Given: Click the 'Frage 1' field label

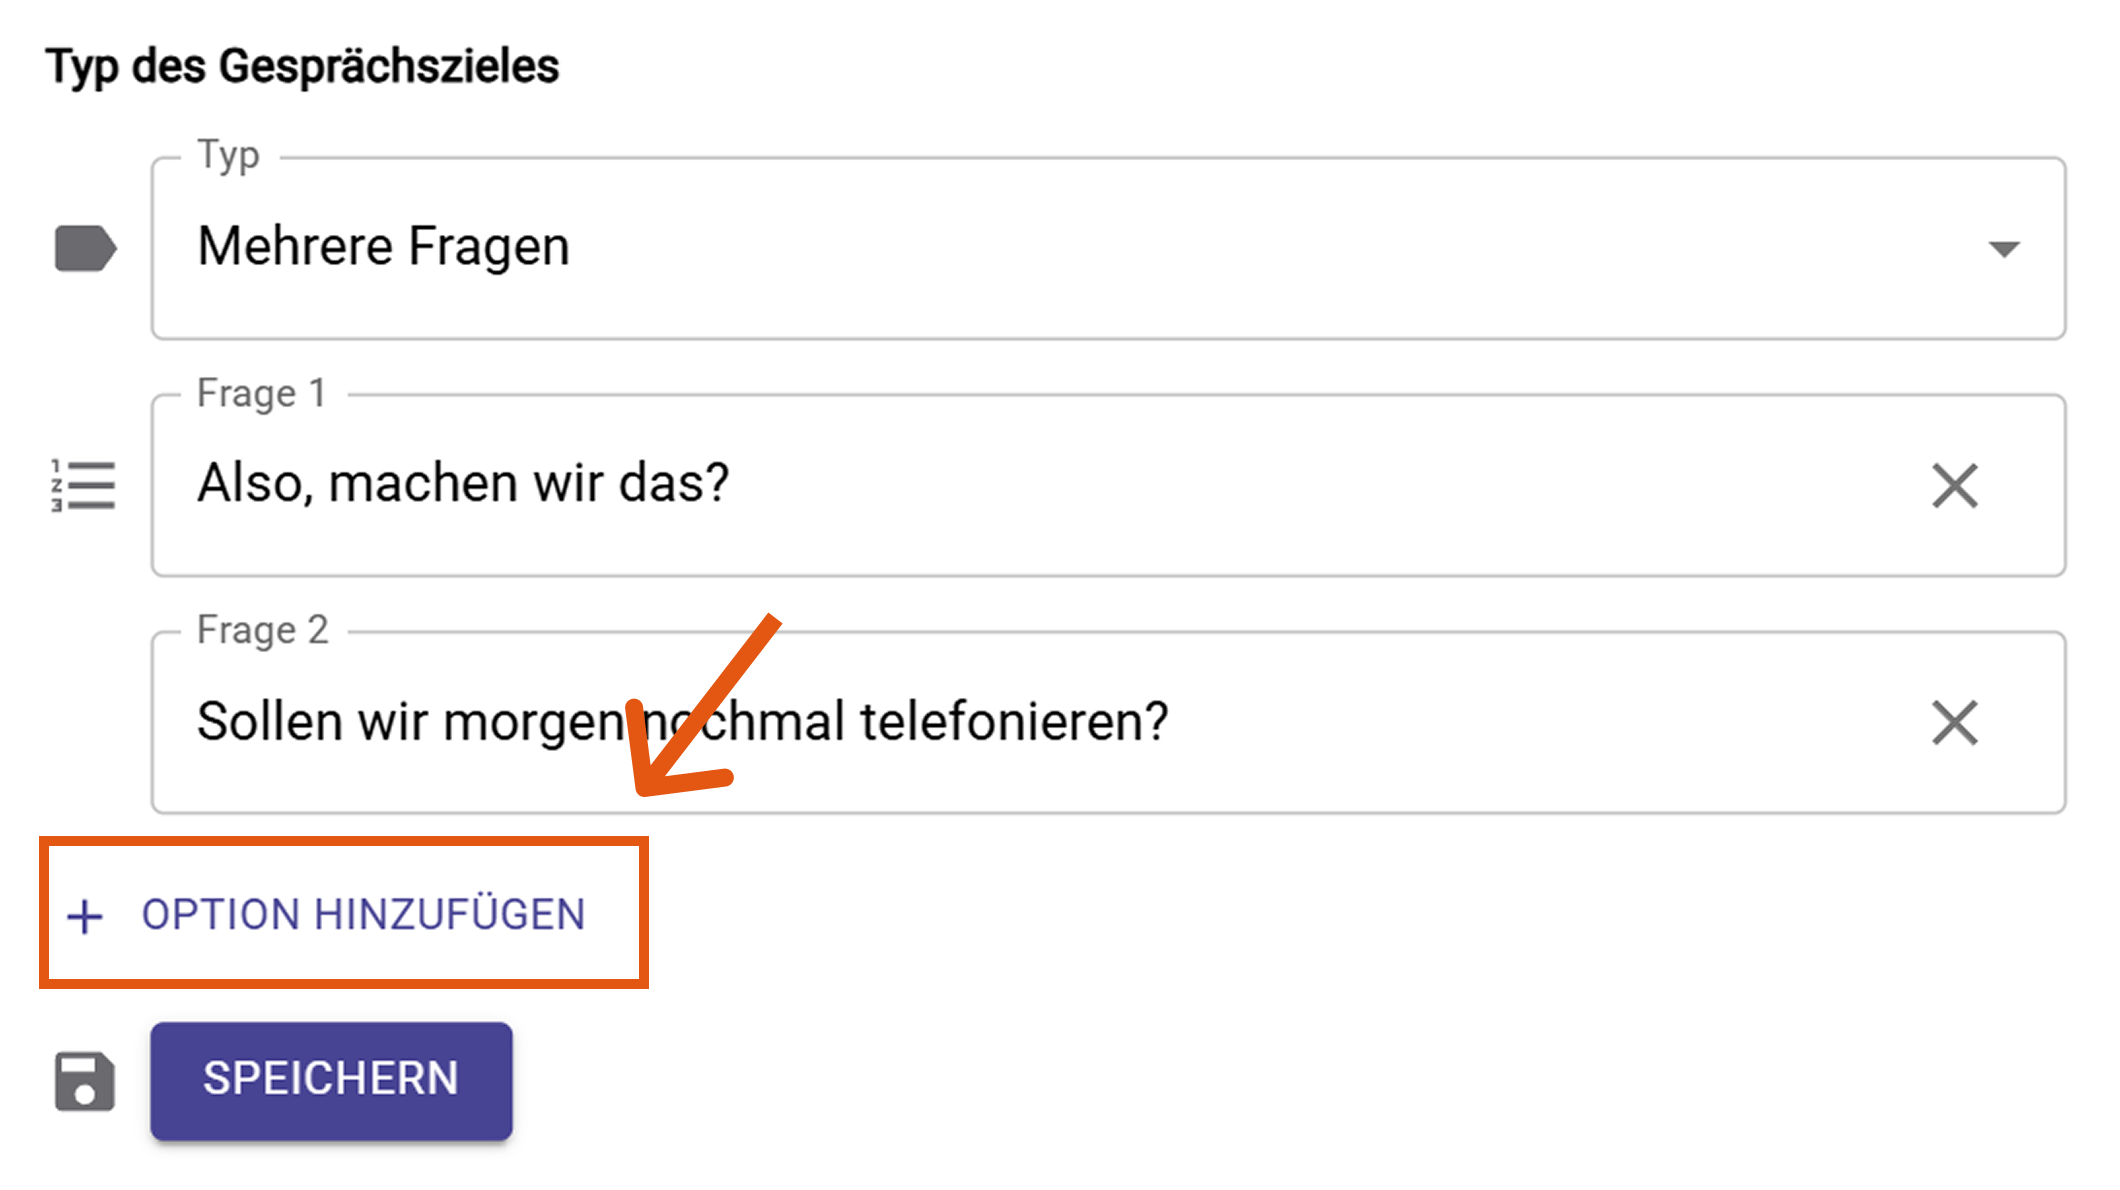Looking at the screenshot, I should coord(262,393).
